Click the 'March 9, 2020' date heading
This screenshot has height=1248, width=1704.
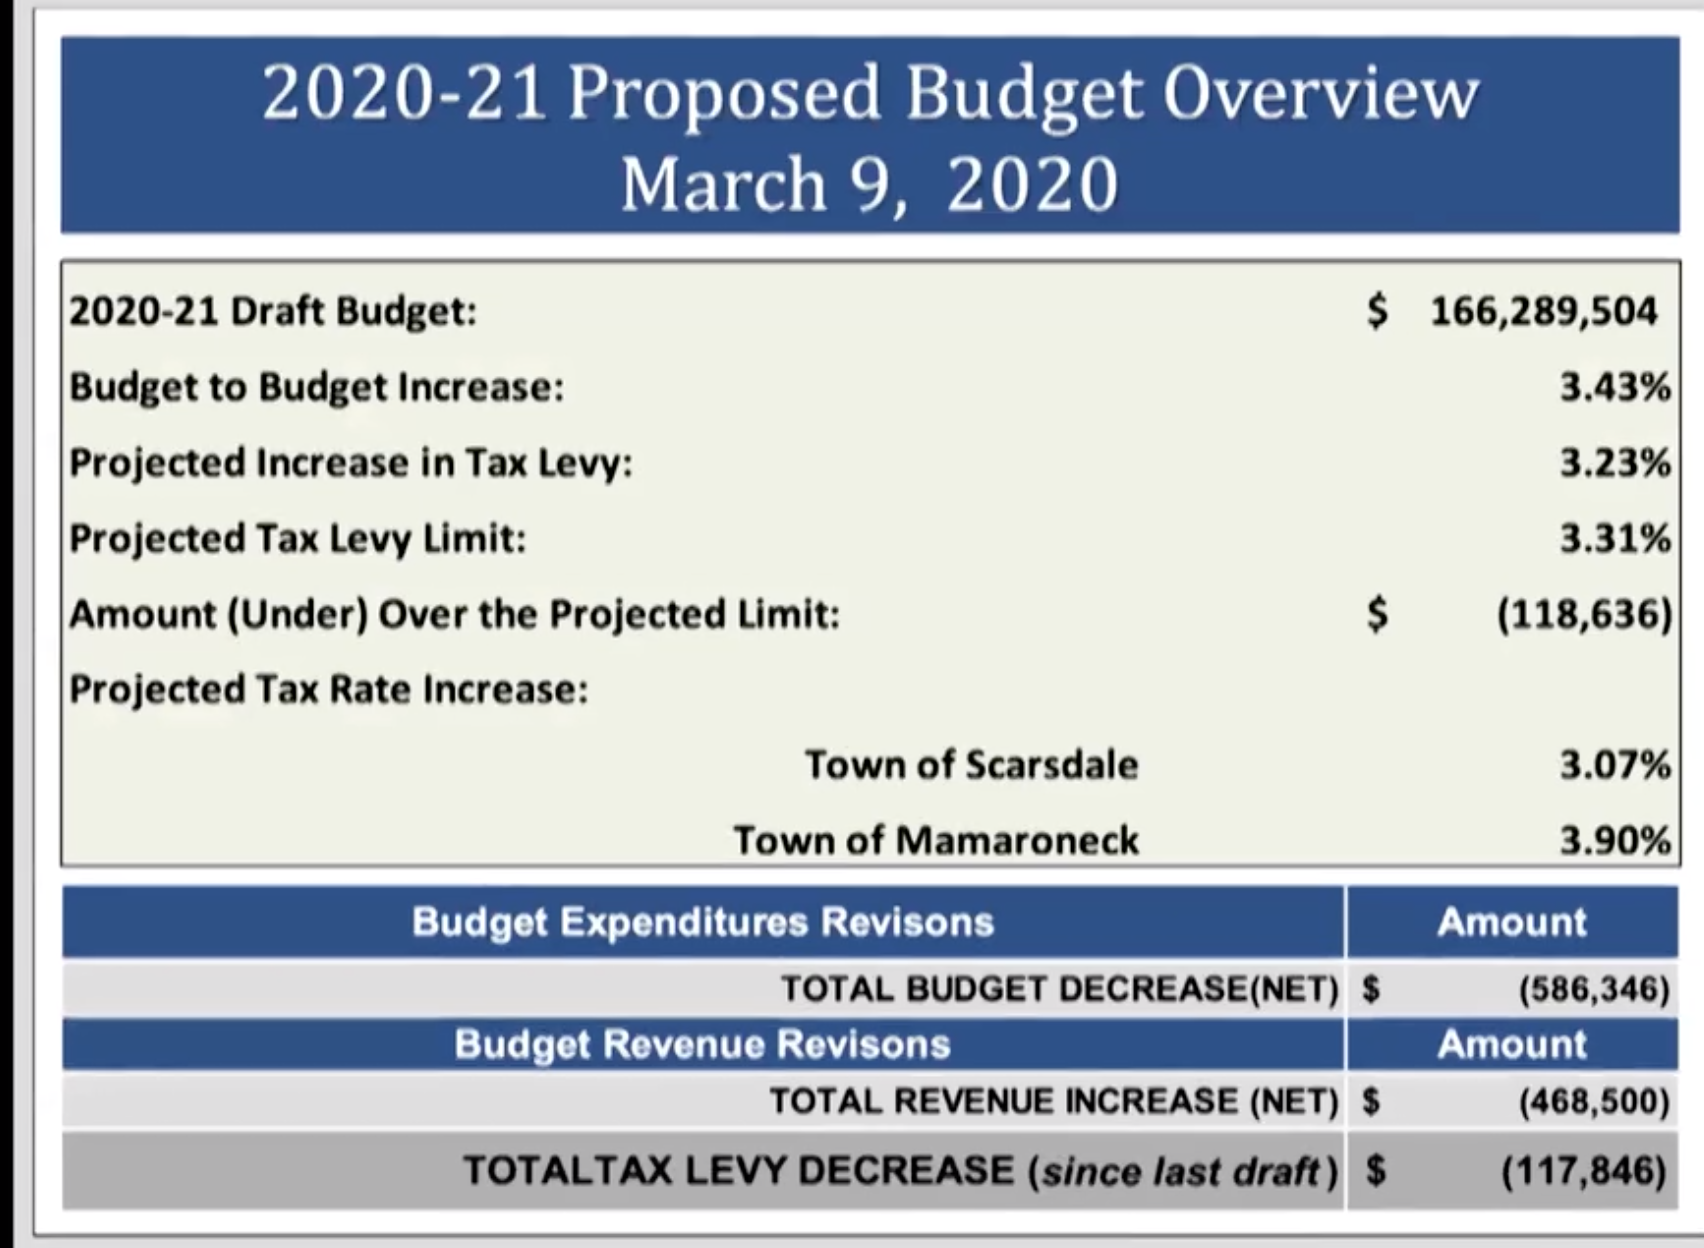pyautogui.click(x=870, y=184)
